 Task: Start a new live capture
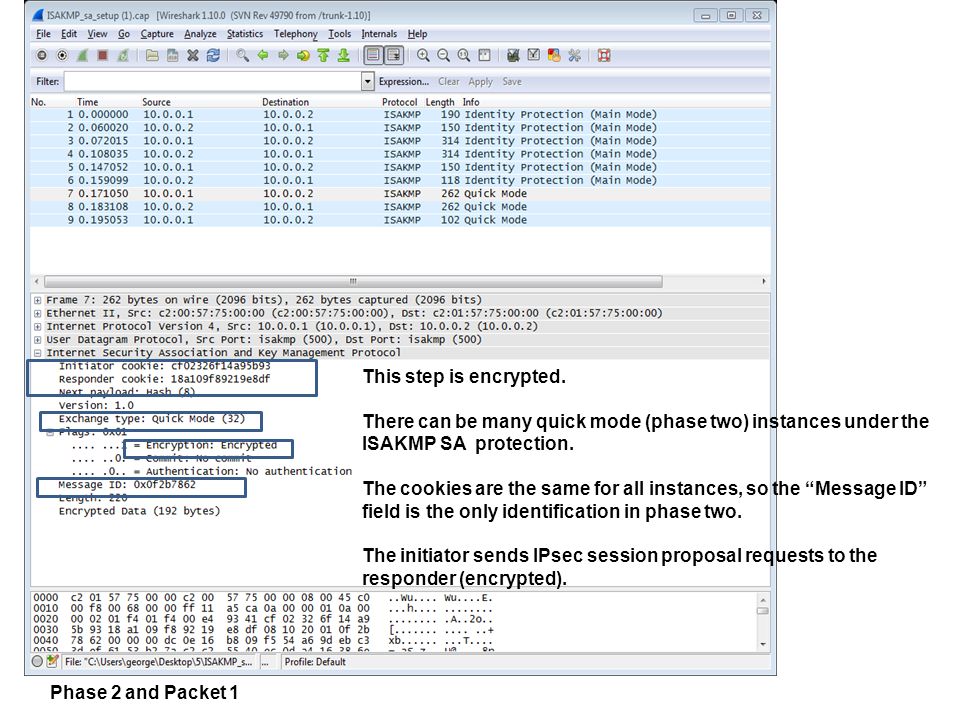click(x=82, y=56)
